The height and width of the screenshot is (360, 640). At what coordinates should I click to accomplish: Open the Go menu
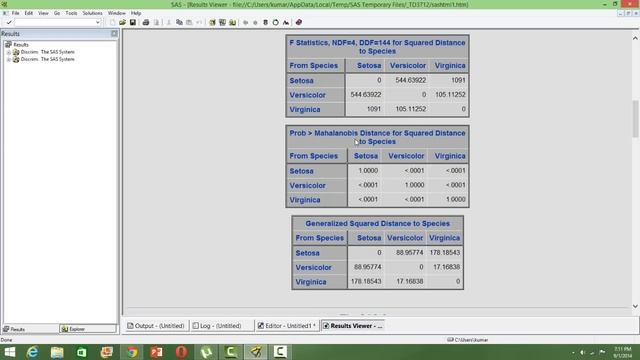(x=57, y=13)
